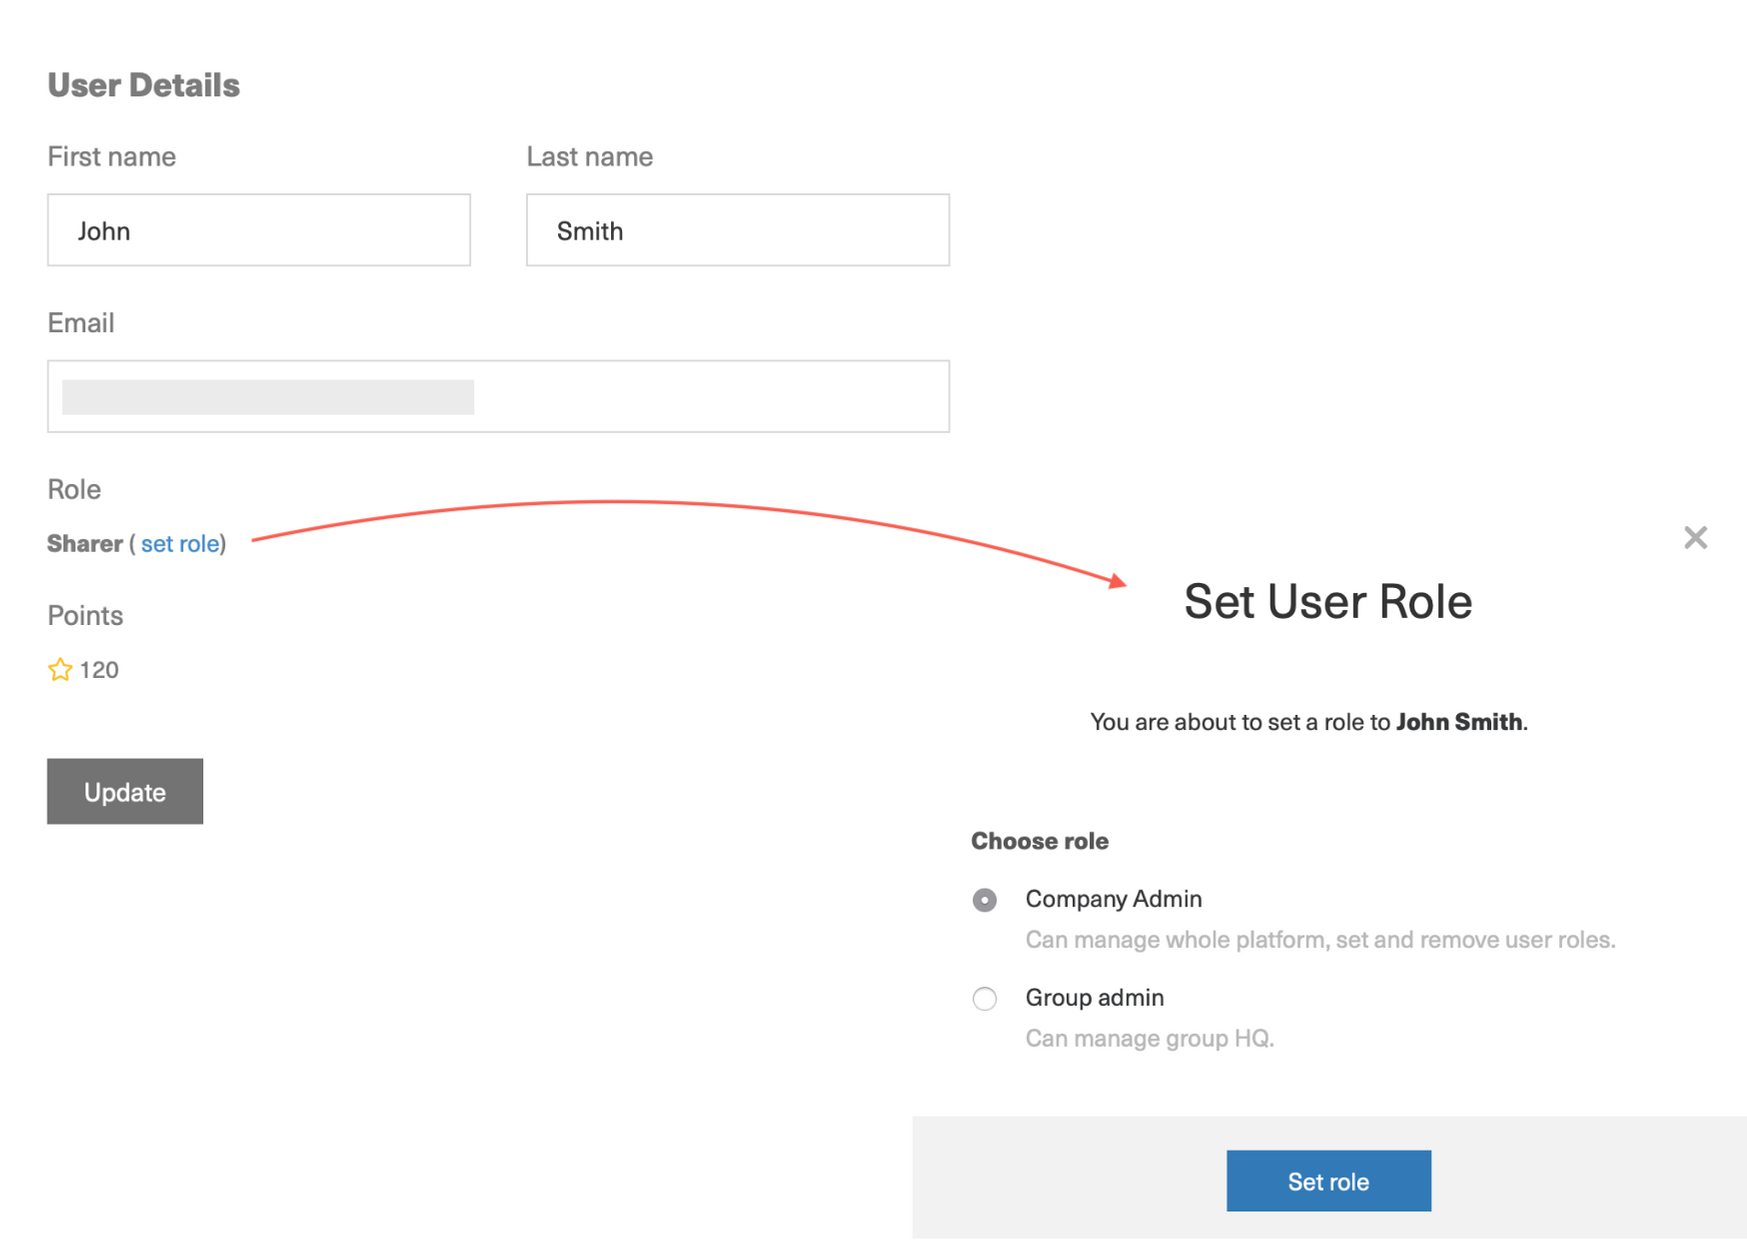Click the Role label
The height and width of the screenshot is (1240, 1747).
(74, 489)
